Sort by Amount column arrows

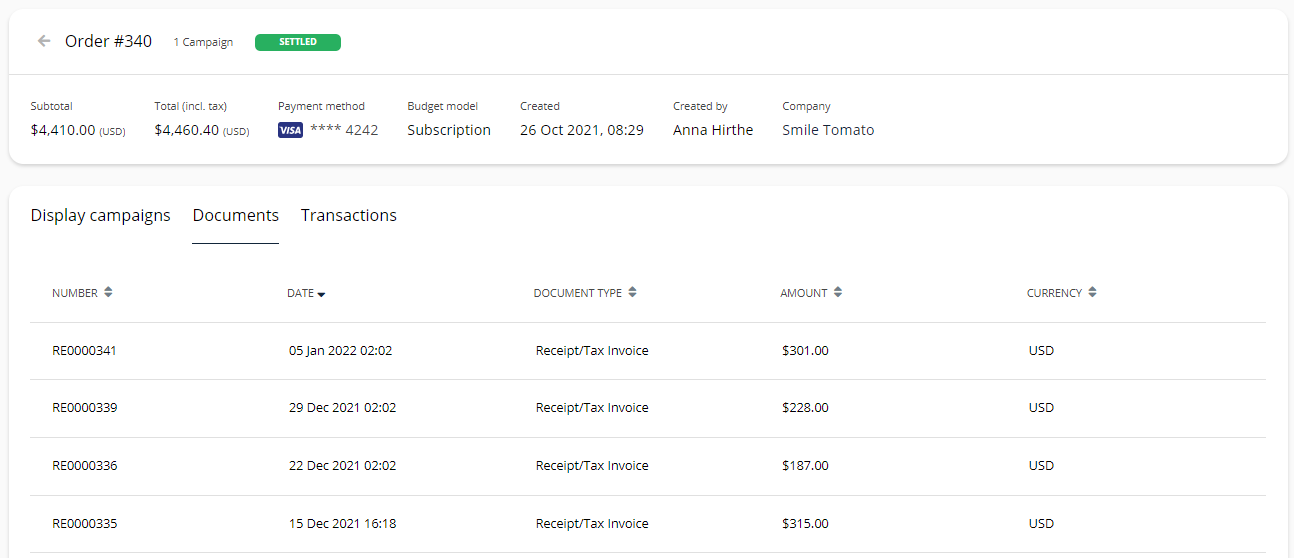tap(838, 293)
